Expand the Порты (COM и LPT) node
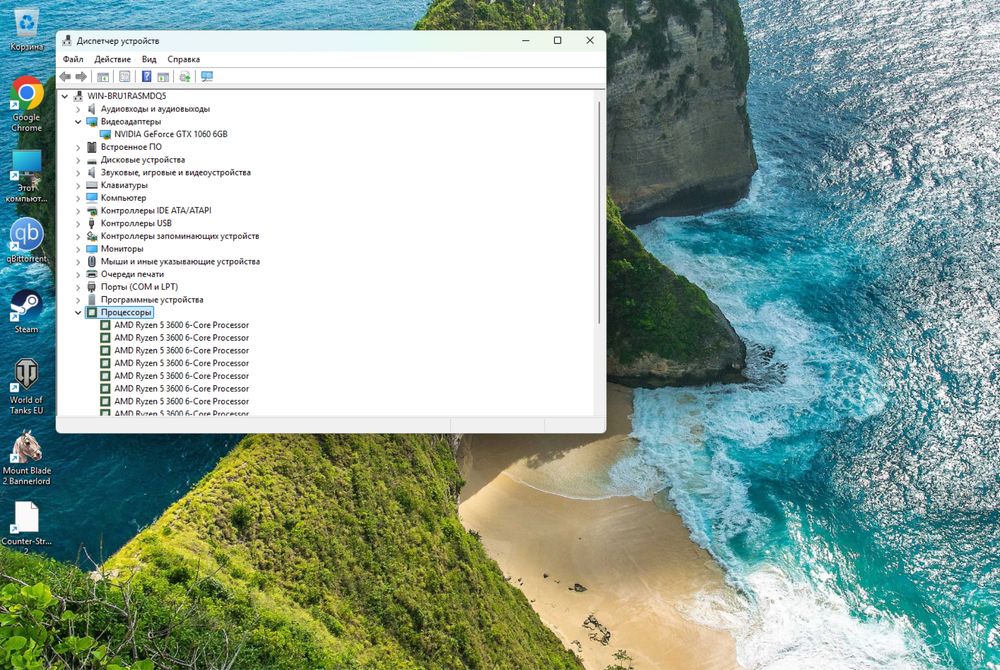Screen dimensions: 1000x670 [x=78, y=287]
